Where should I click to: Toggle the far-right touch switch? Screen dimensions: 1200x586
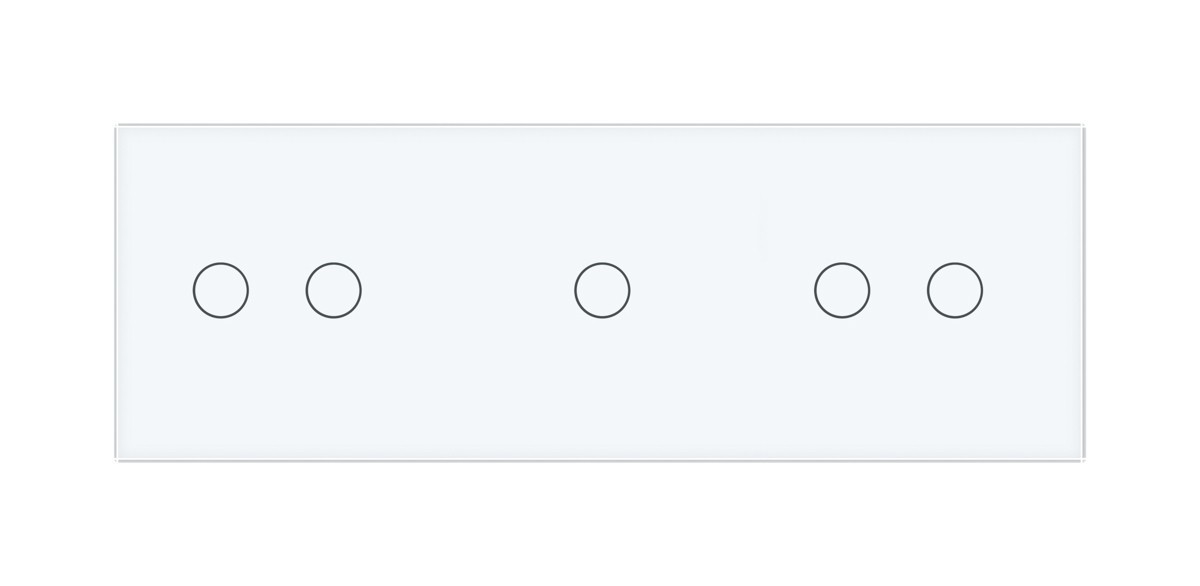tap(955, 291)
